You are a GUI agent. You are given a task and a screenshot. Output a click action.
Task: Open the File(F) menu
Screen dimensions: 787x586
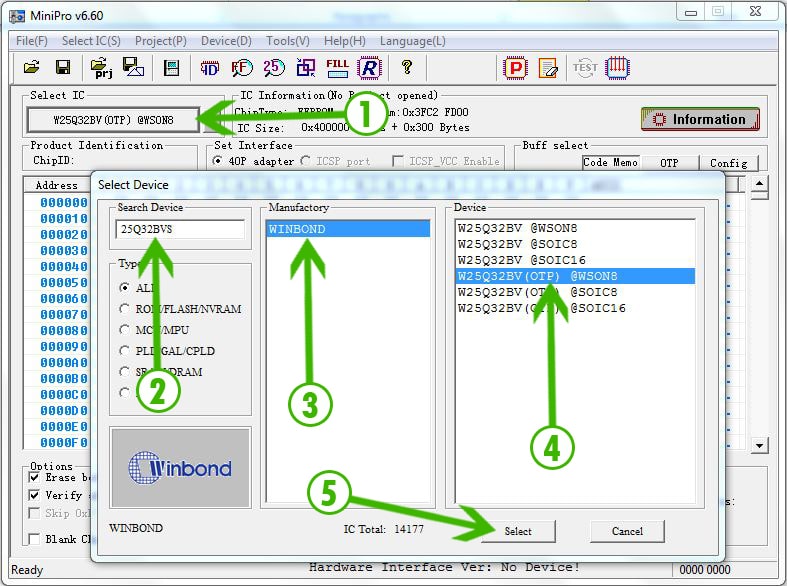point(32,41)
